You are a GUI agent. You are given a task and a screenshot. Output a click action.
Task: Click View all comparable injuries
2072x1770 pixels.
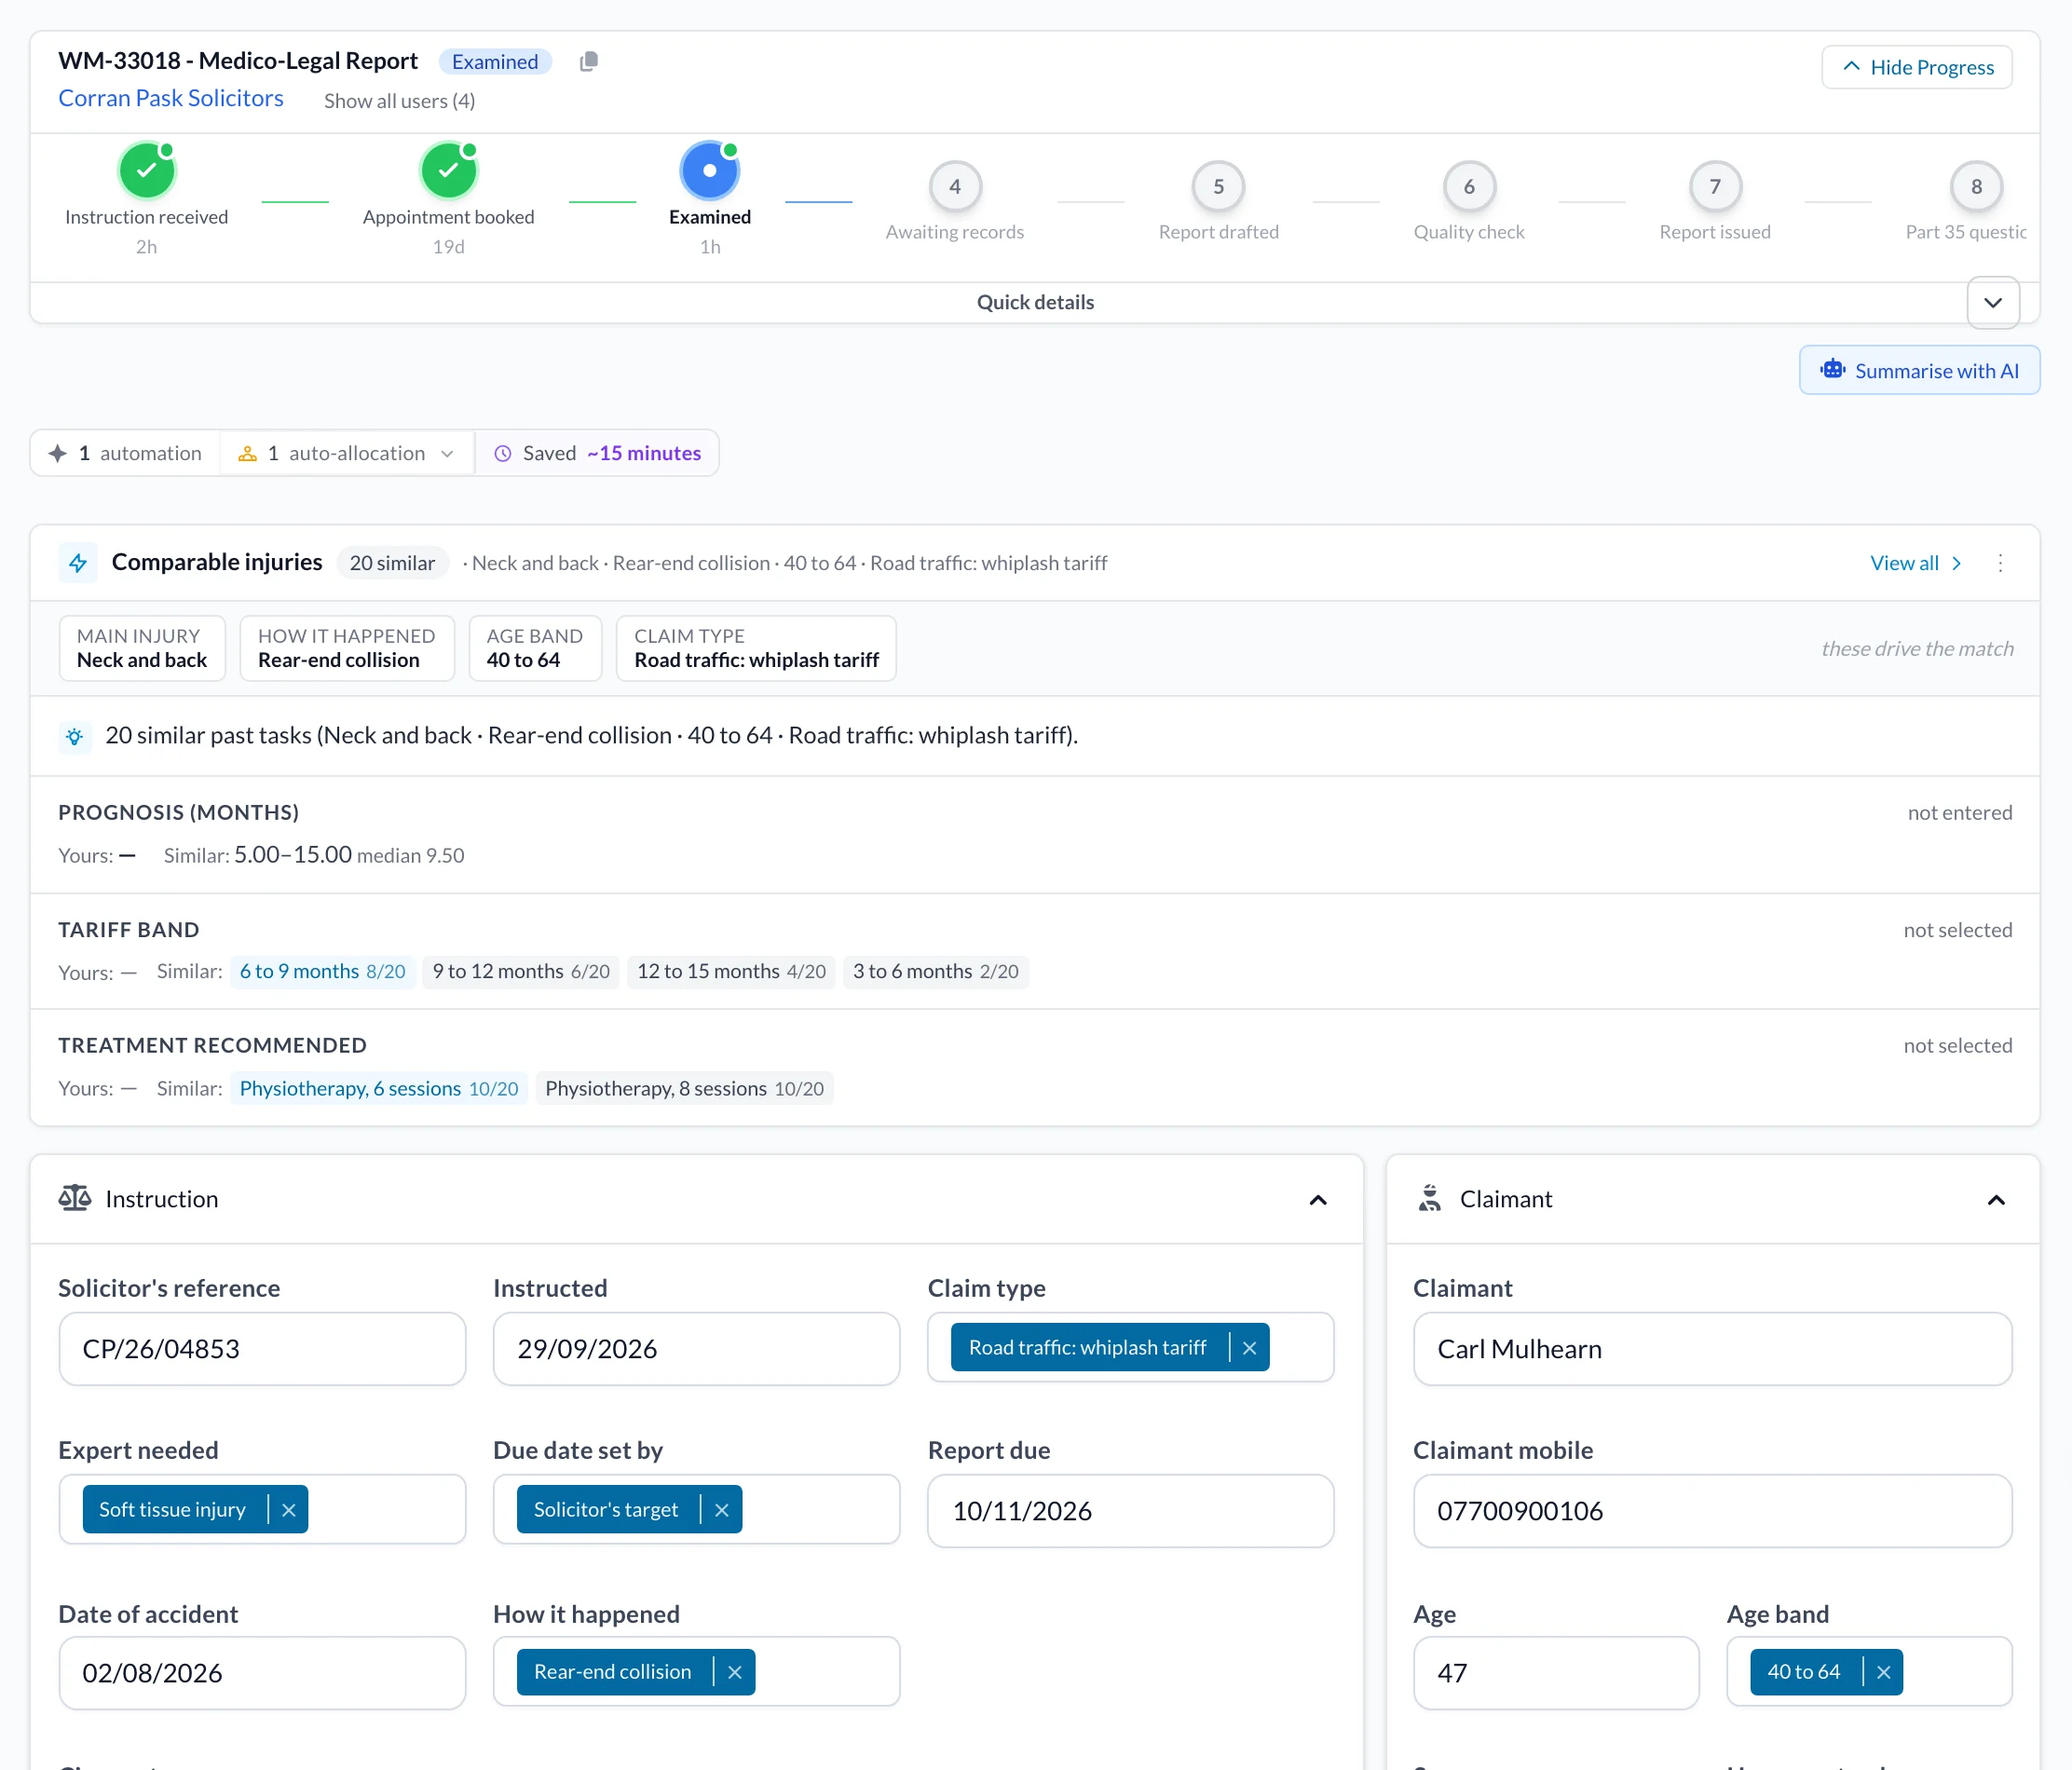pyautogui.click(x=1915, y=563)
